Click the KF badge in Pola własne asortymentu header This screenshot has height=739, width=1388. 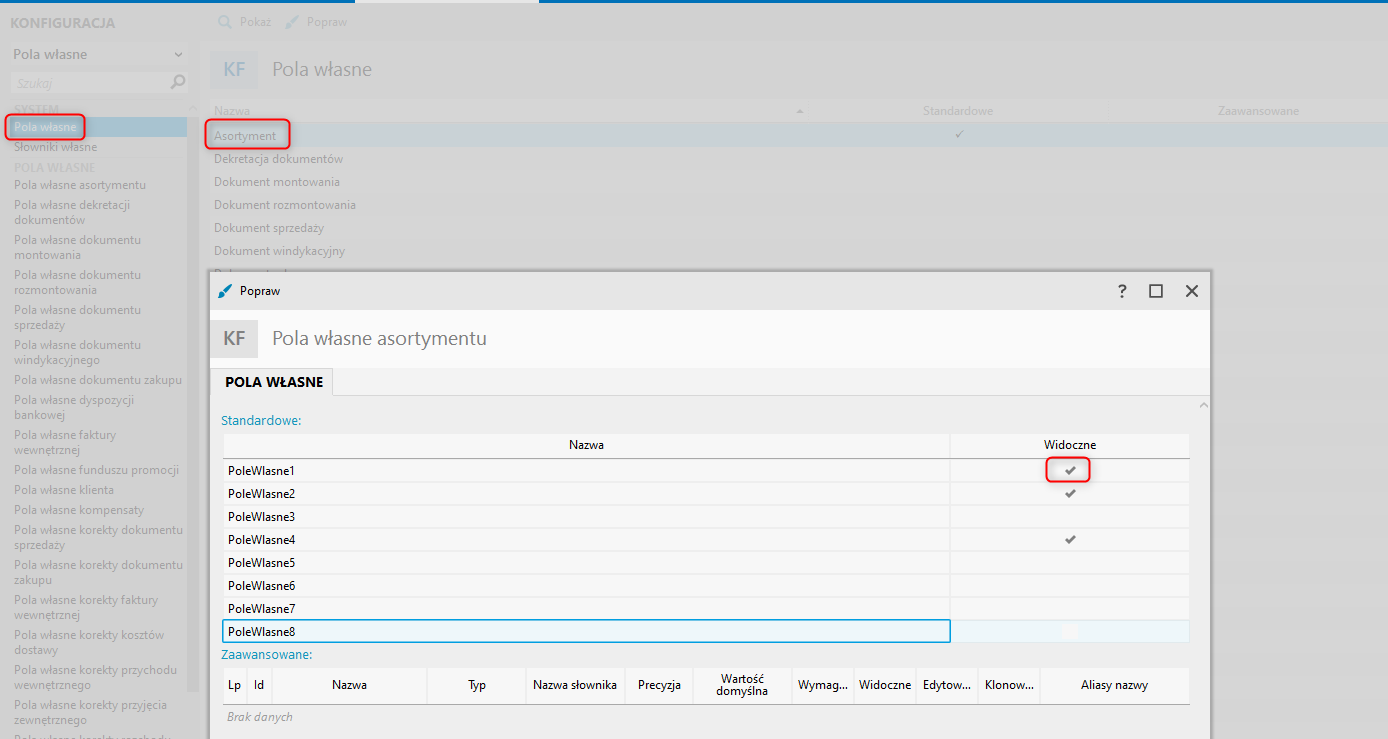point(234,339)
